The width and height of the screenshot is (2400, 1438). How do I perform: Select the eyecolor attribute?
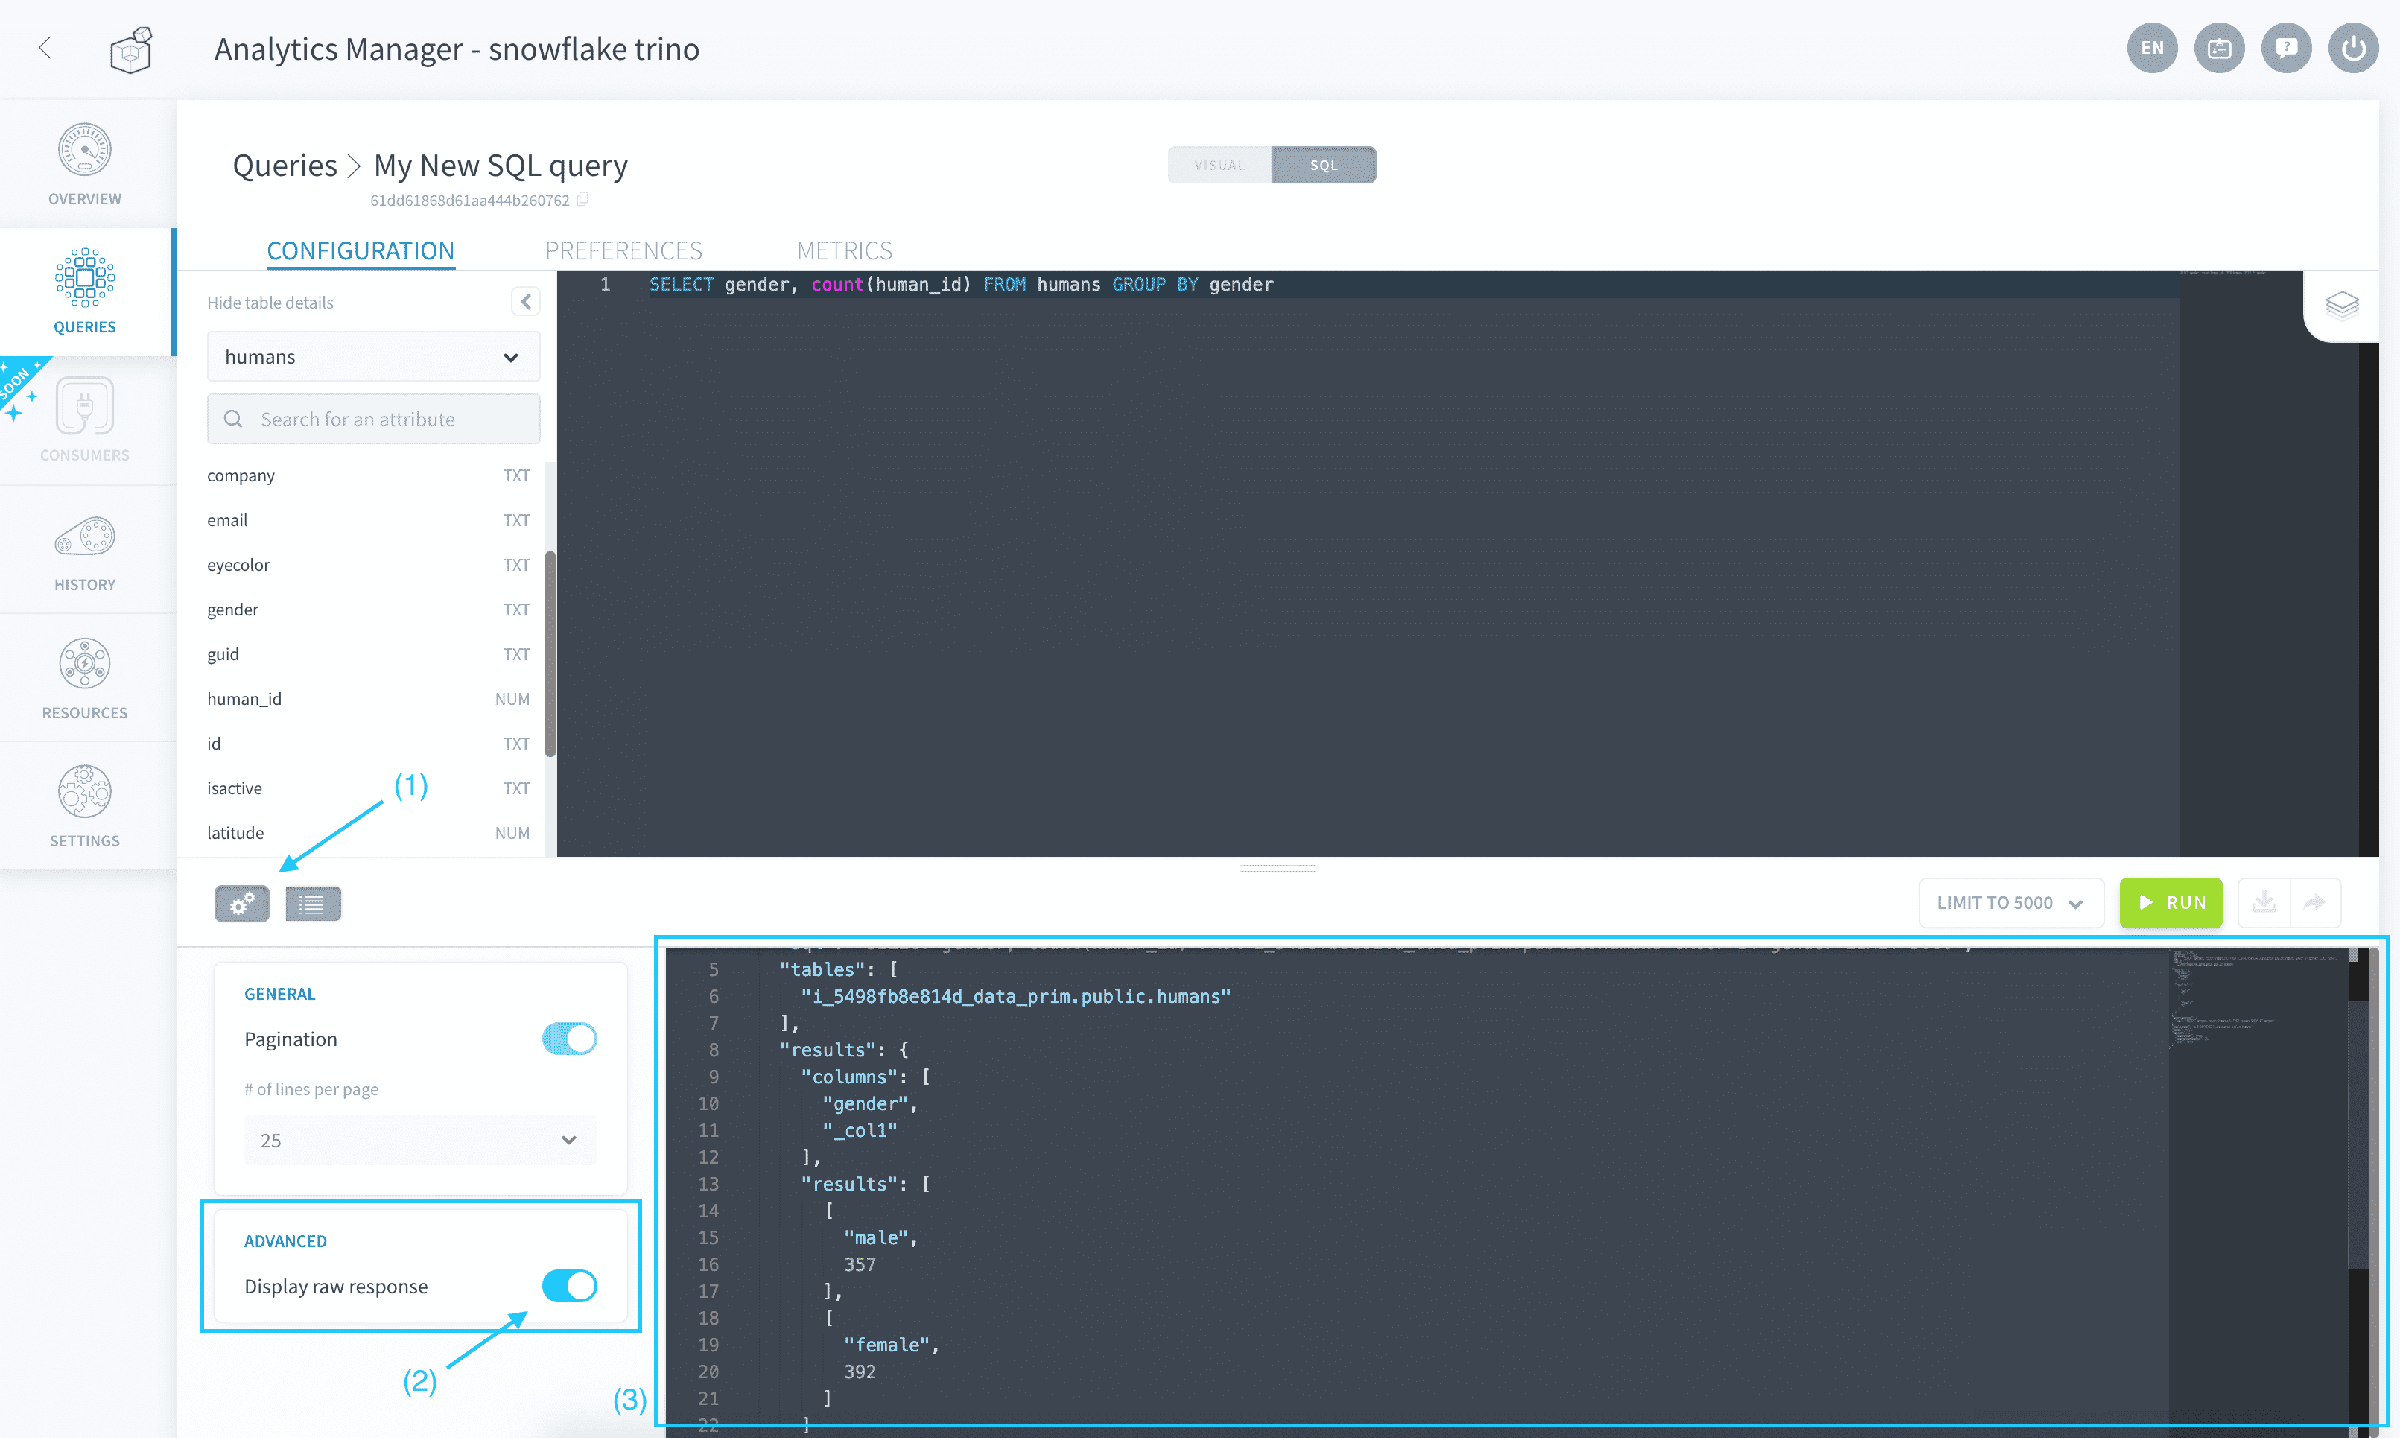click(x=369, y=565)
